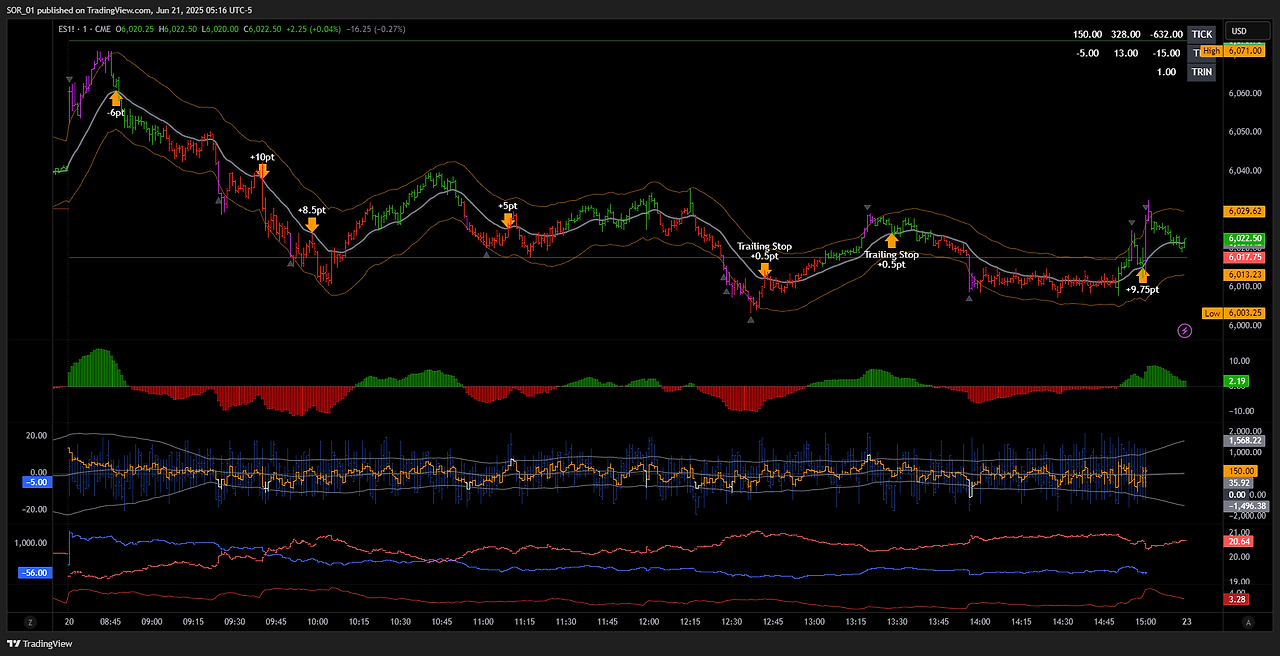This screenshot has width=1280, height=656.
Task: Click the green 2.19 histogram value label
Action: [x=1238, y=382]
